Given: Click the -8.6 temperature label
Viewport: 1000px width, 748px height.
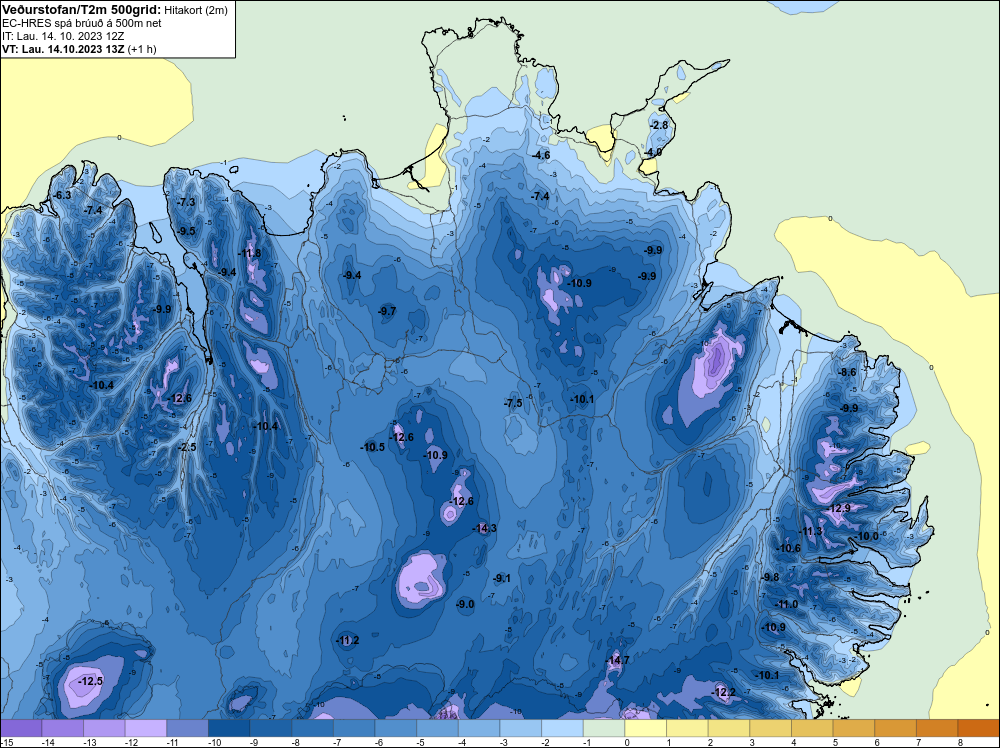Looking at the screenshot, I should tap(848, 372).
